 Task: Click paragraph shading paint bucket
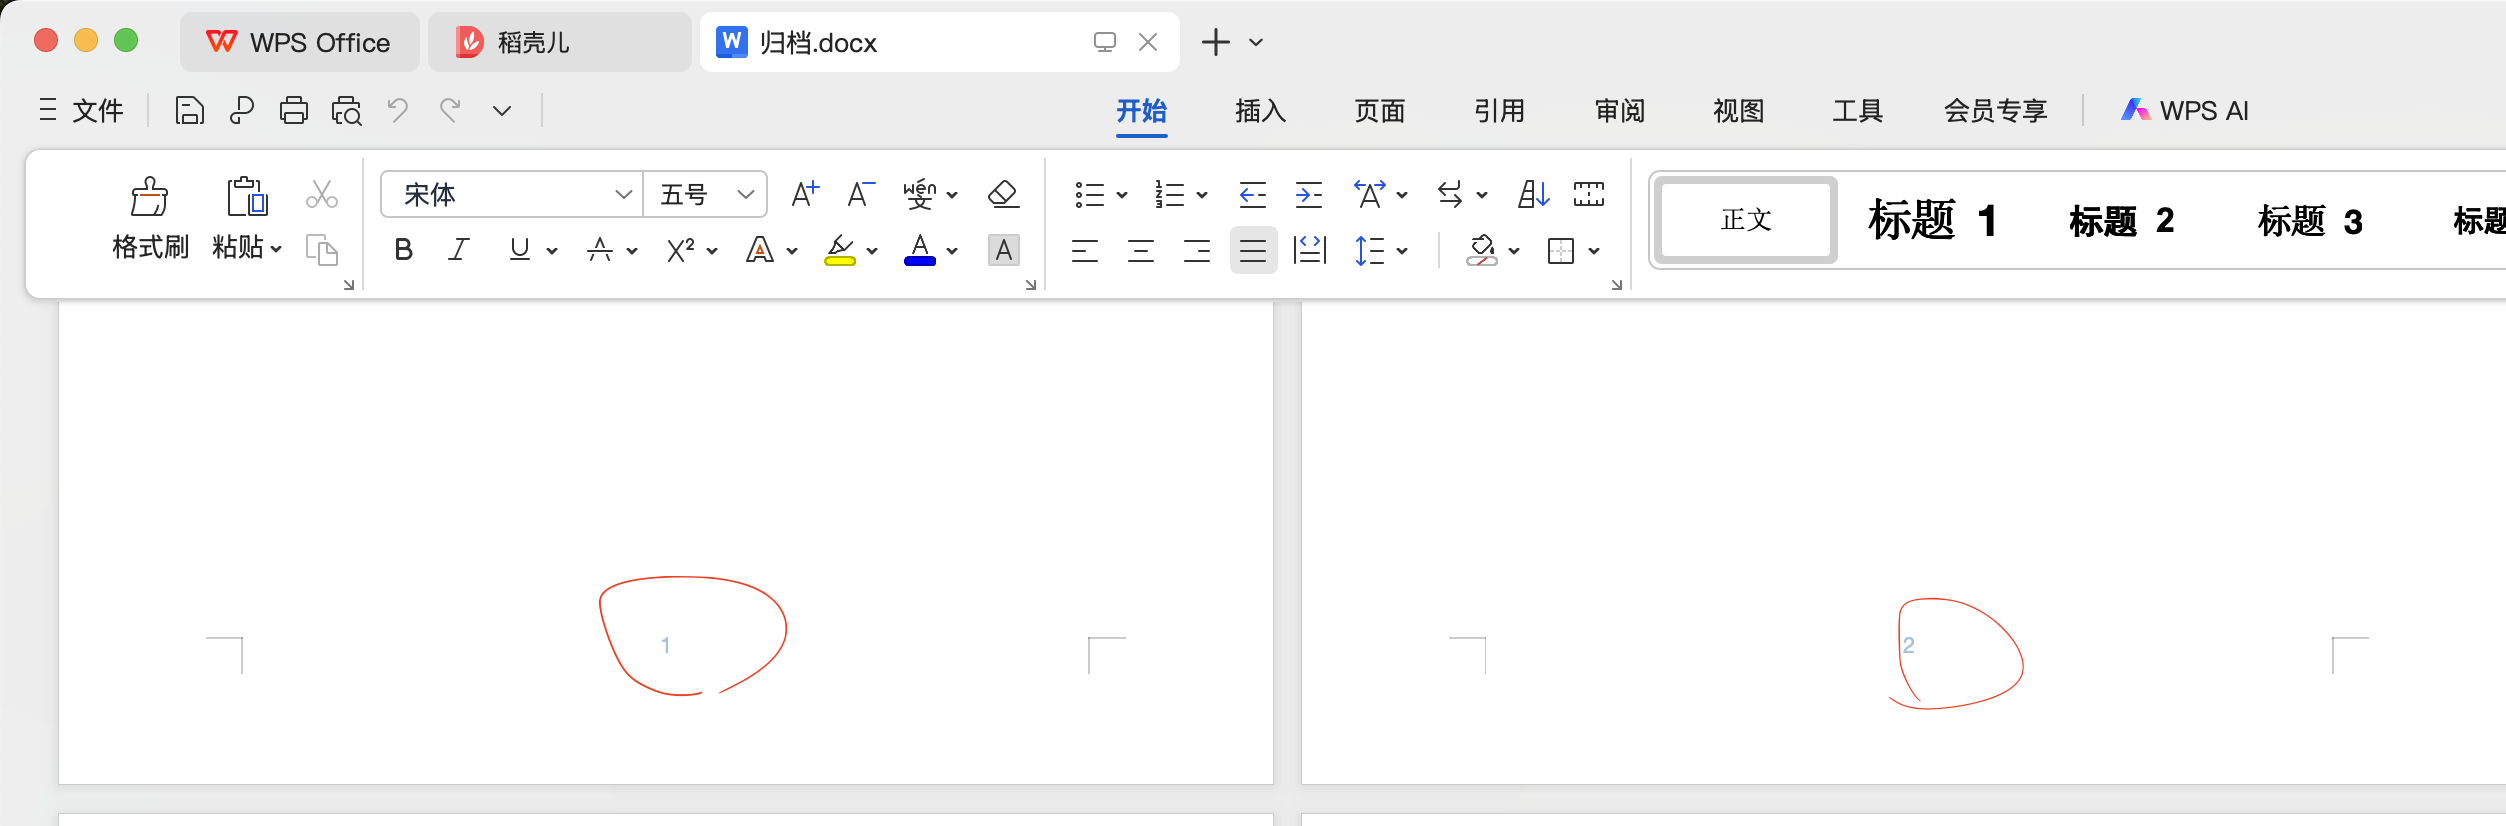coord(1481,250)
